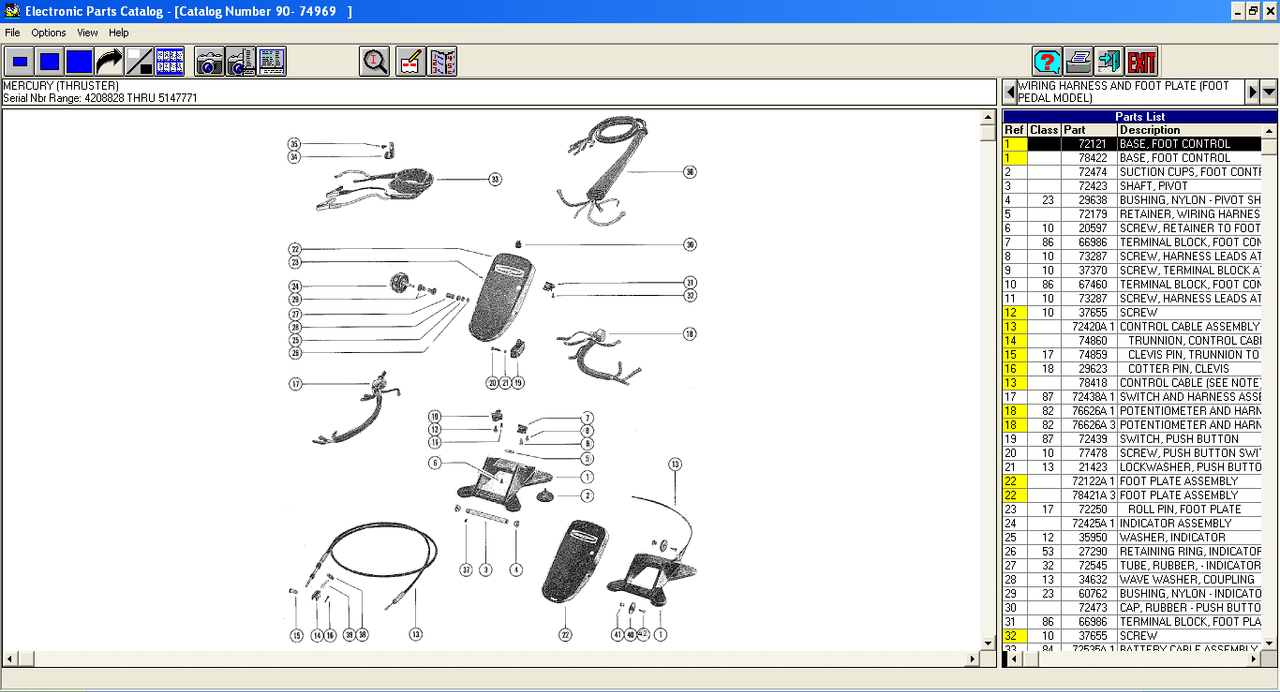Click the Part column header
The width and height of the screenshot is (1280, 692).
click(x=1089, y=130)
